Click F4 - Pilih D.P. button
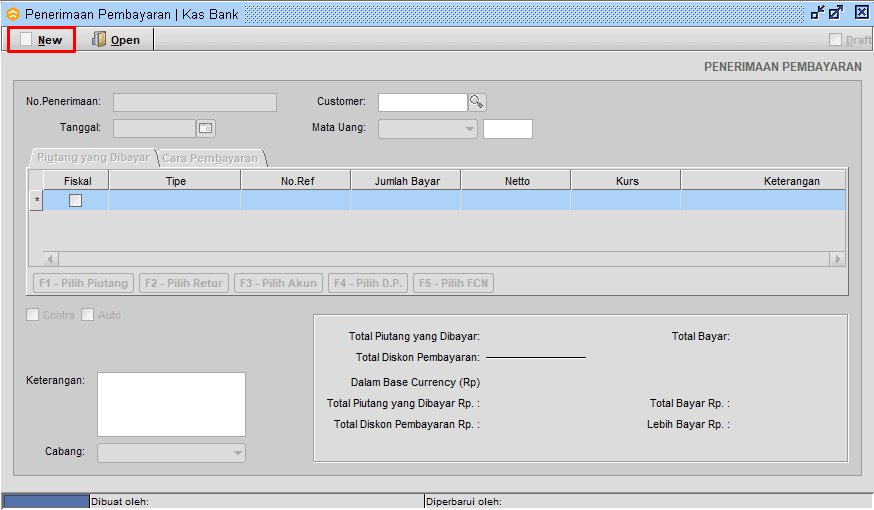The image size is (874, 510). 368,283
